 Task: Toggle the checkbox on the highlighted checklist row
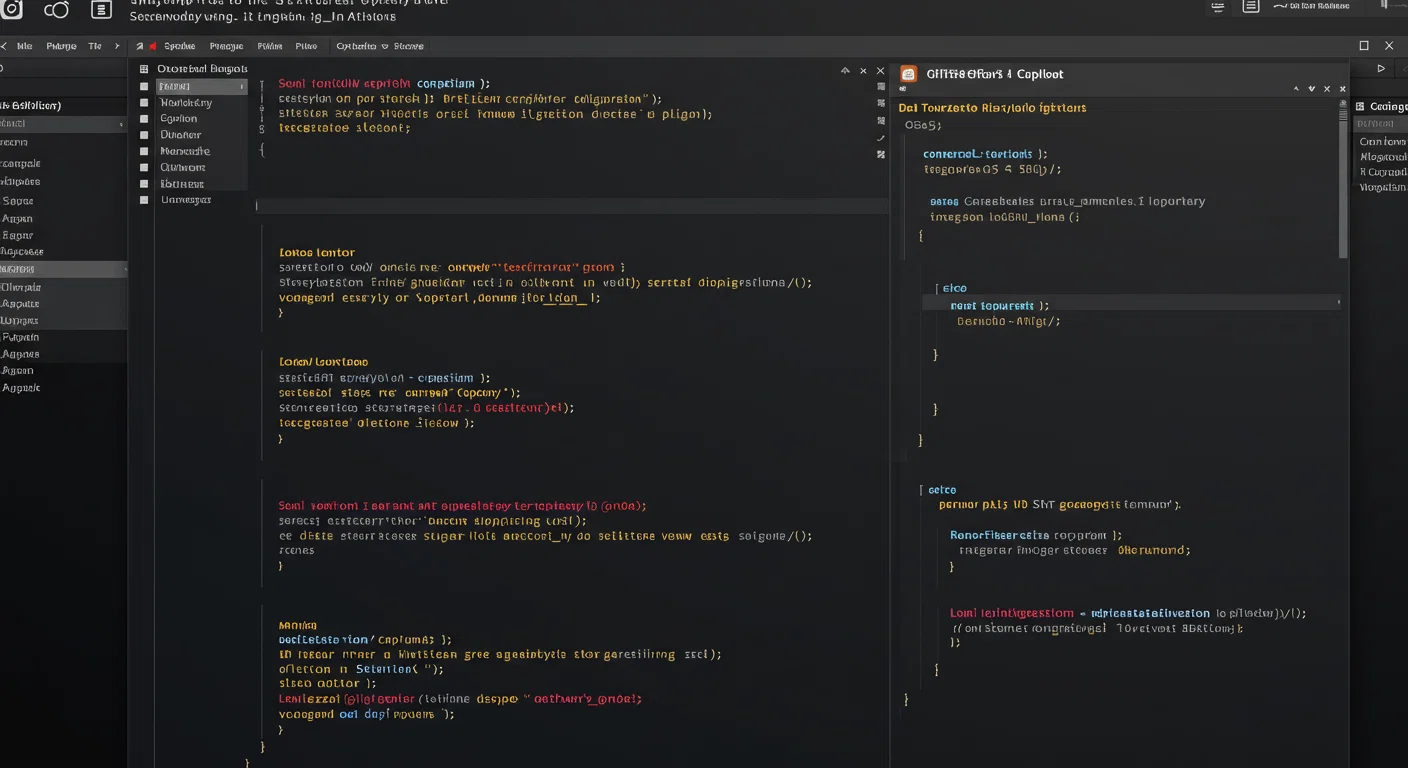coord(144,87)
